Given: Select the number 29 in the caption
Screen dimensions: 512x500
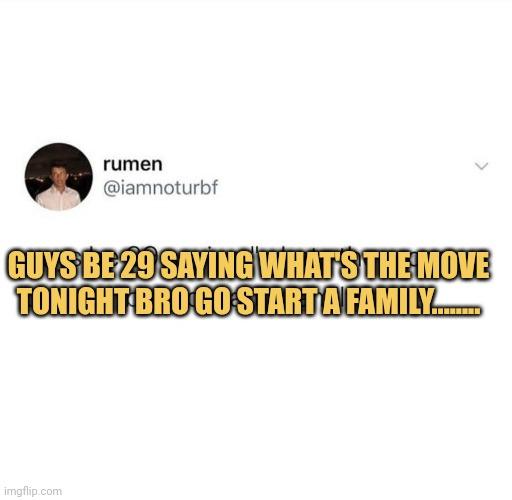Looking at the screenshot, I should click(x=137, y=265).
